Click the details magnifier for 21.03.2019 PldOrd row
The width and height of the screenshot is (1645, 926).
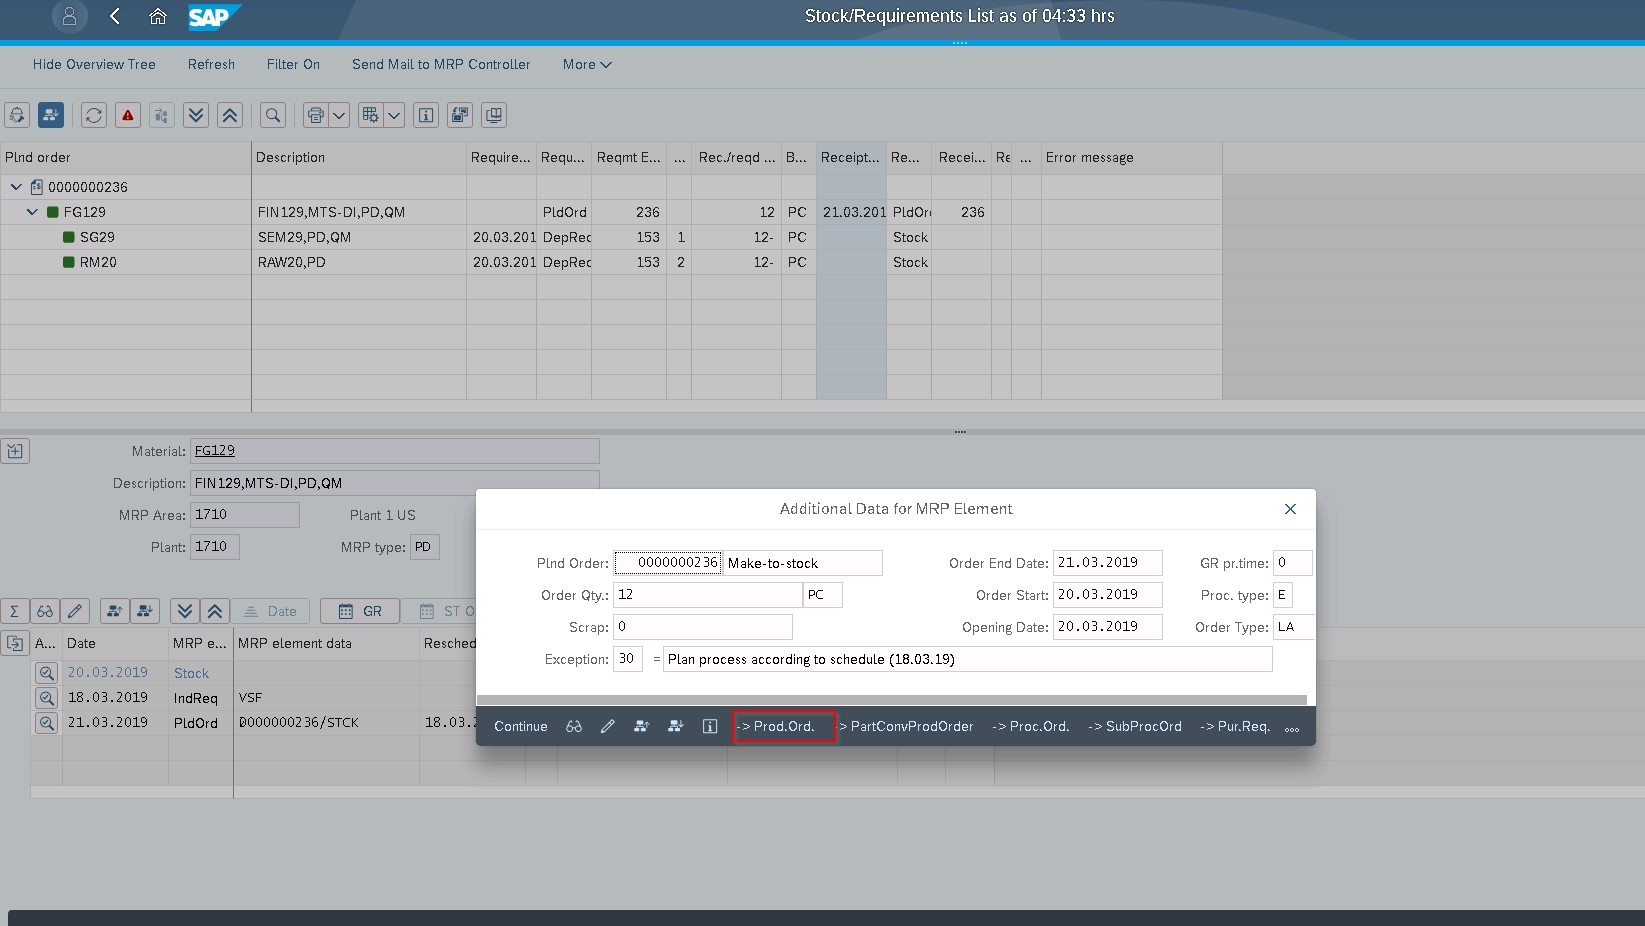46,722
